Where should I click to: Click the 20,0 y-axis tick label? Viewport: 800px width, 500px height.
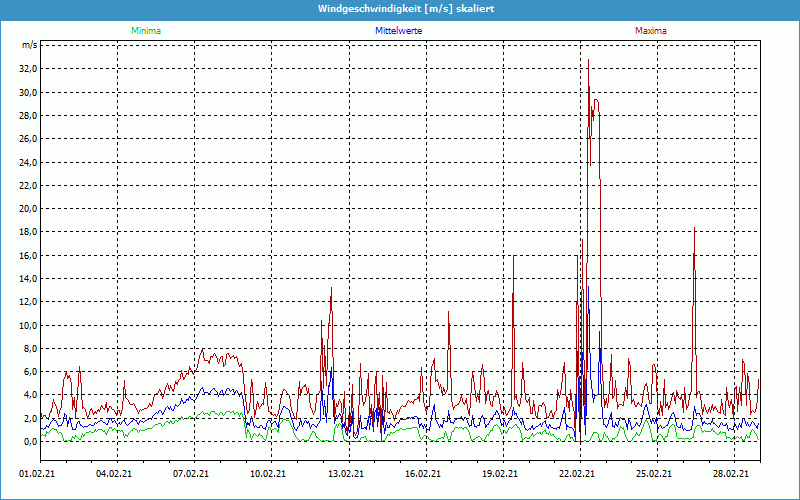28,209
